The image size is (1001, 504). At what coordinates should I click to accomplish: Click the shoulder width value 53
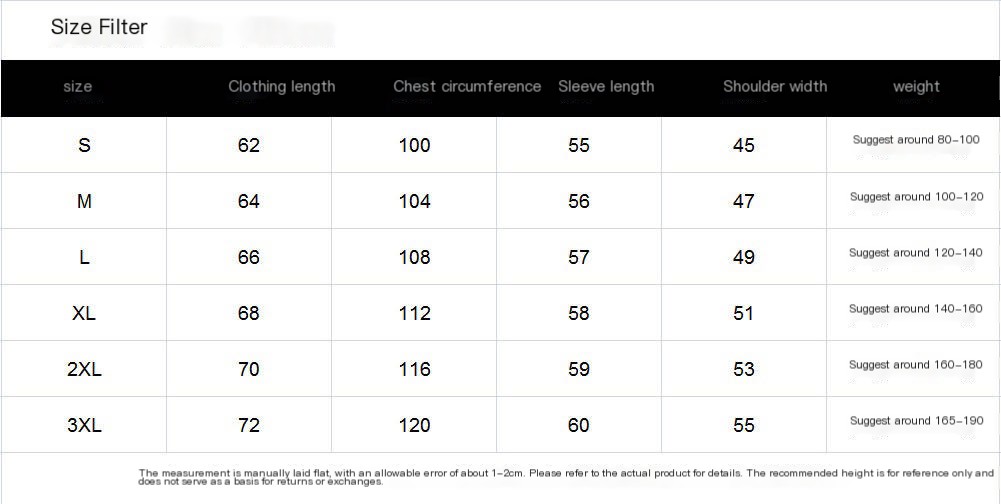(743, 370)
